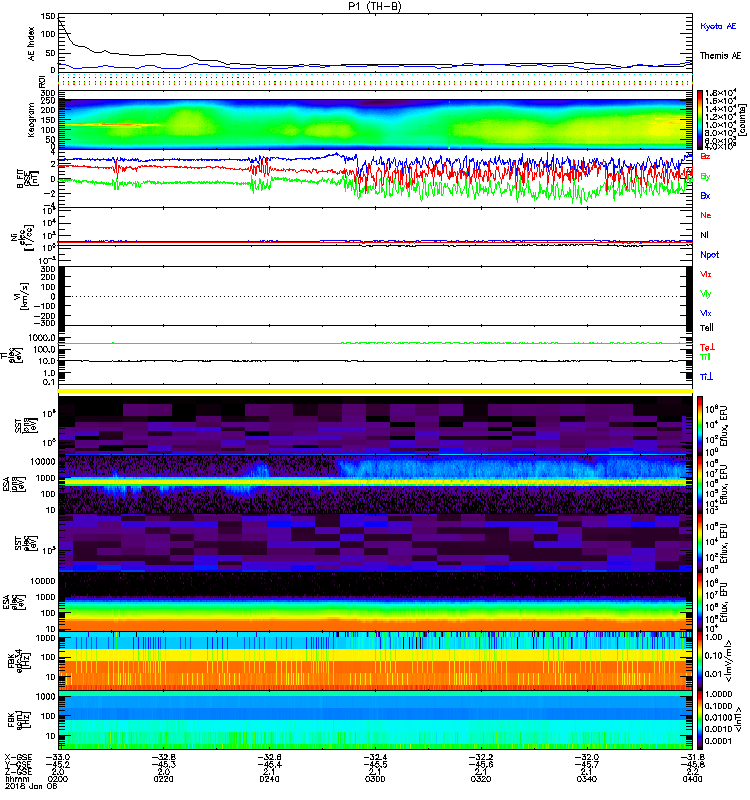Click the 0240 time tick label
The height and width of the screenshot is (800, 750).
click(269, 779)
